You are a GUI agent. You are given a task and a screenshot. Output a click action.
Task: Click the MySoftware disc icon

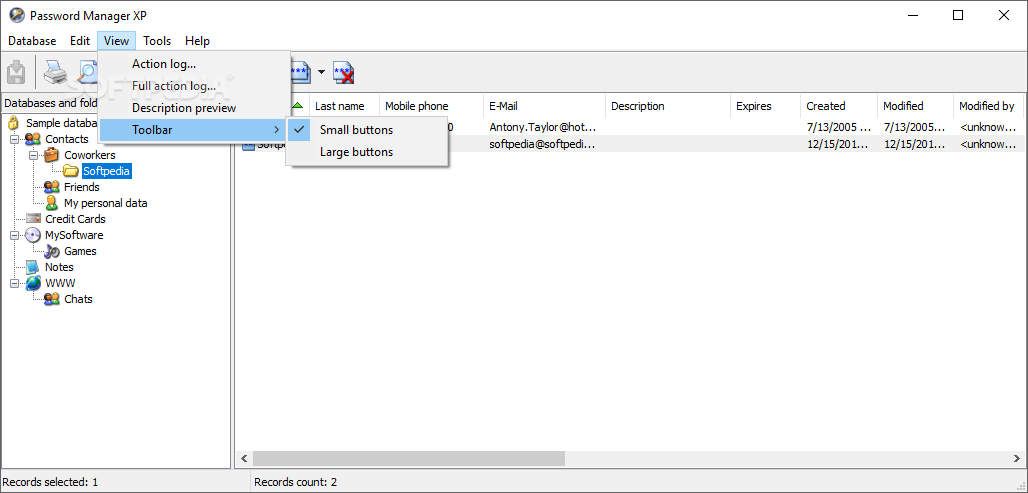(33, 235)
